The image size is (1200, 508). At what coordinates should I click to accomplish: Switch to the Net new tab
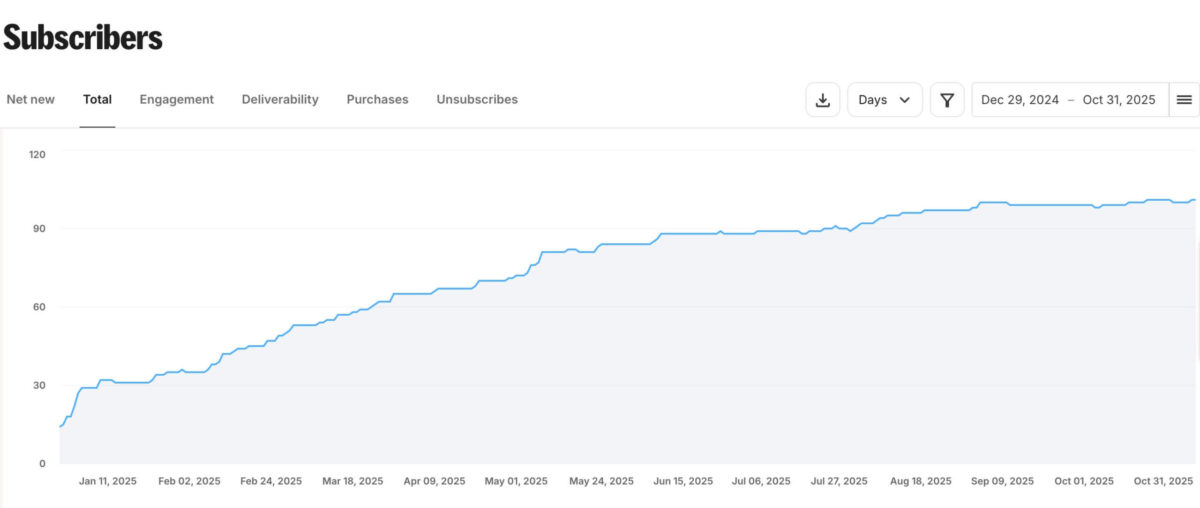31,100
